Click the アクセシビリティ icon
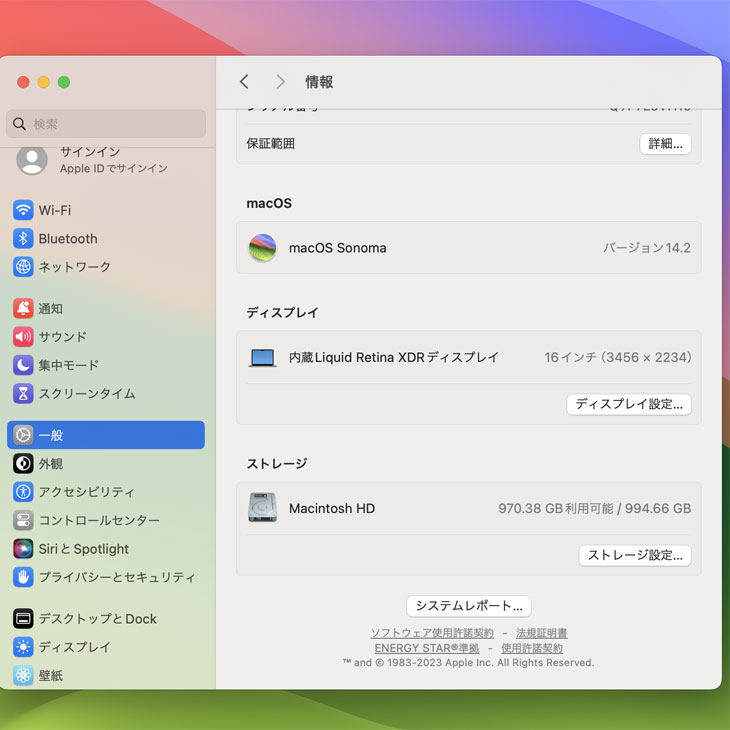 point(23,492)
